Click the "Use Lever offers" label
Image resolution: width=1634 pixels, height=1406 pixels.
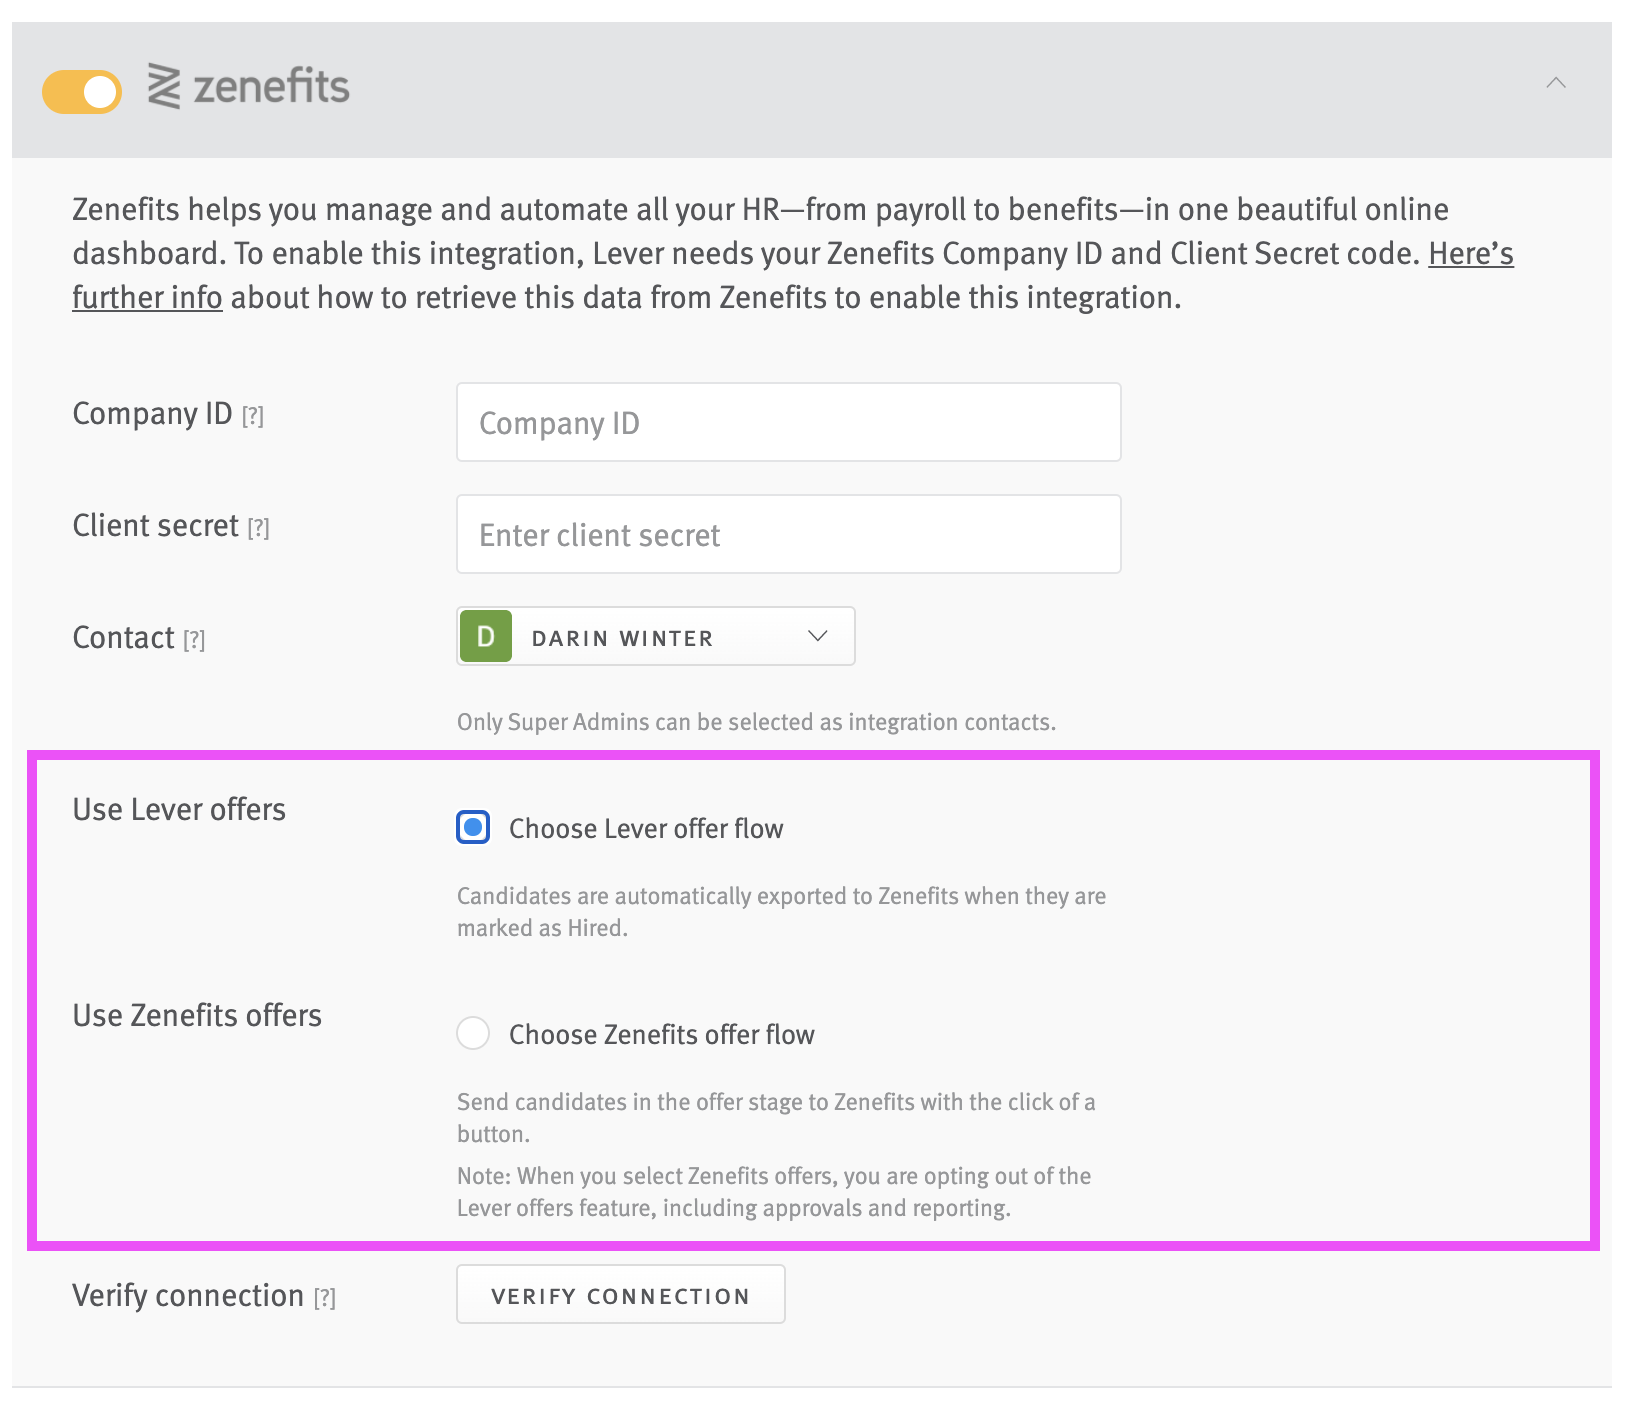[x=179, y=809]
